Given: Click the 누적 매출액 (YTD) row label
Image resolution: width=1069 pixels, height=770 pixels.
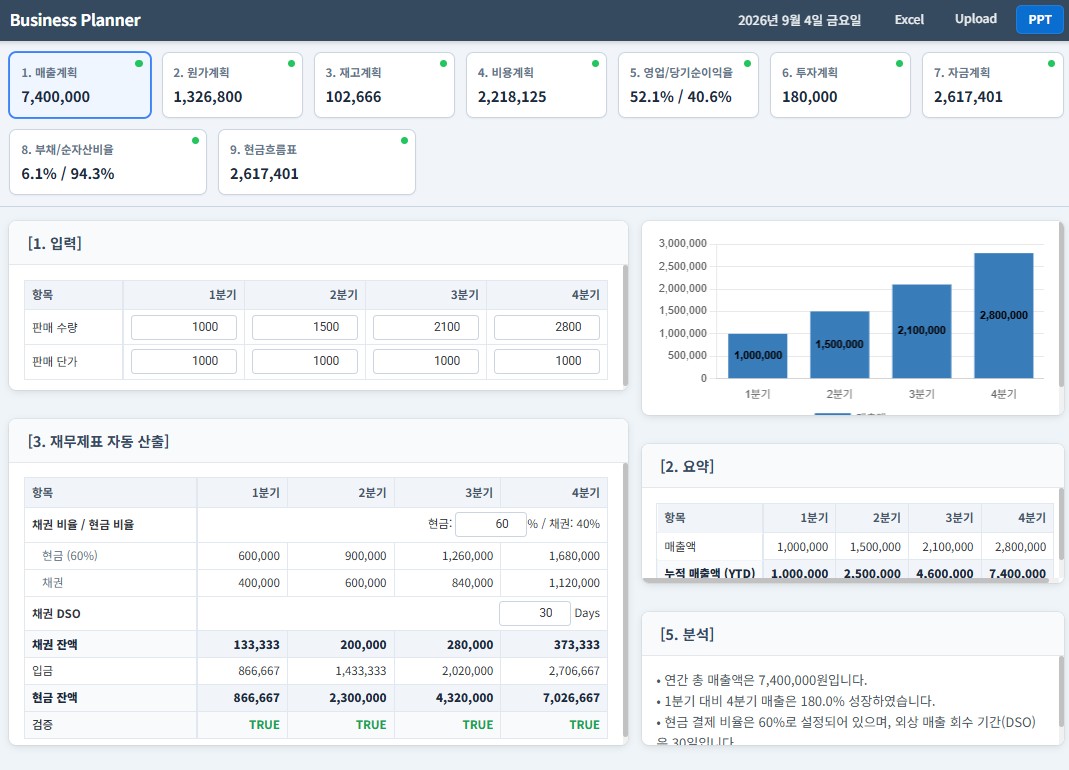Looking at the screenshot, I should (x=709, y=574).
